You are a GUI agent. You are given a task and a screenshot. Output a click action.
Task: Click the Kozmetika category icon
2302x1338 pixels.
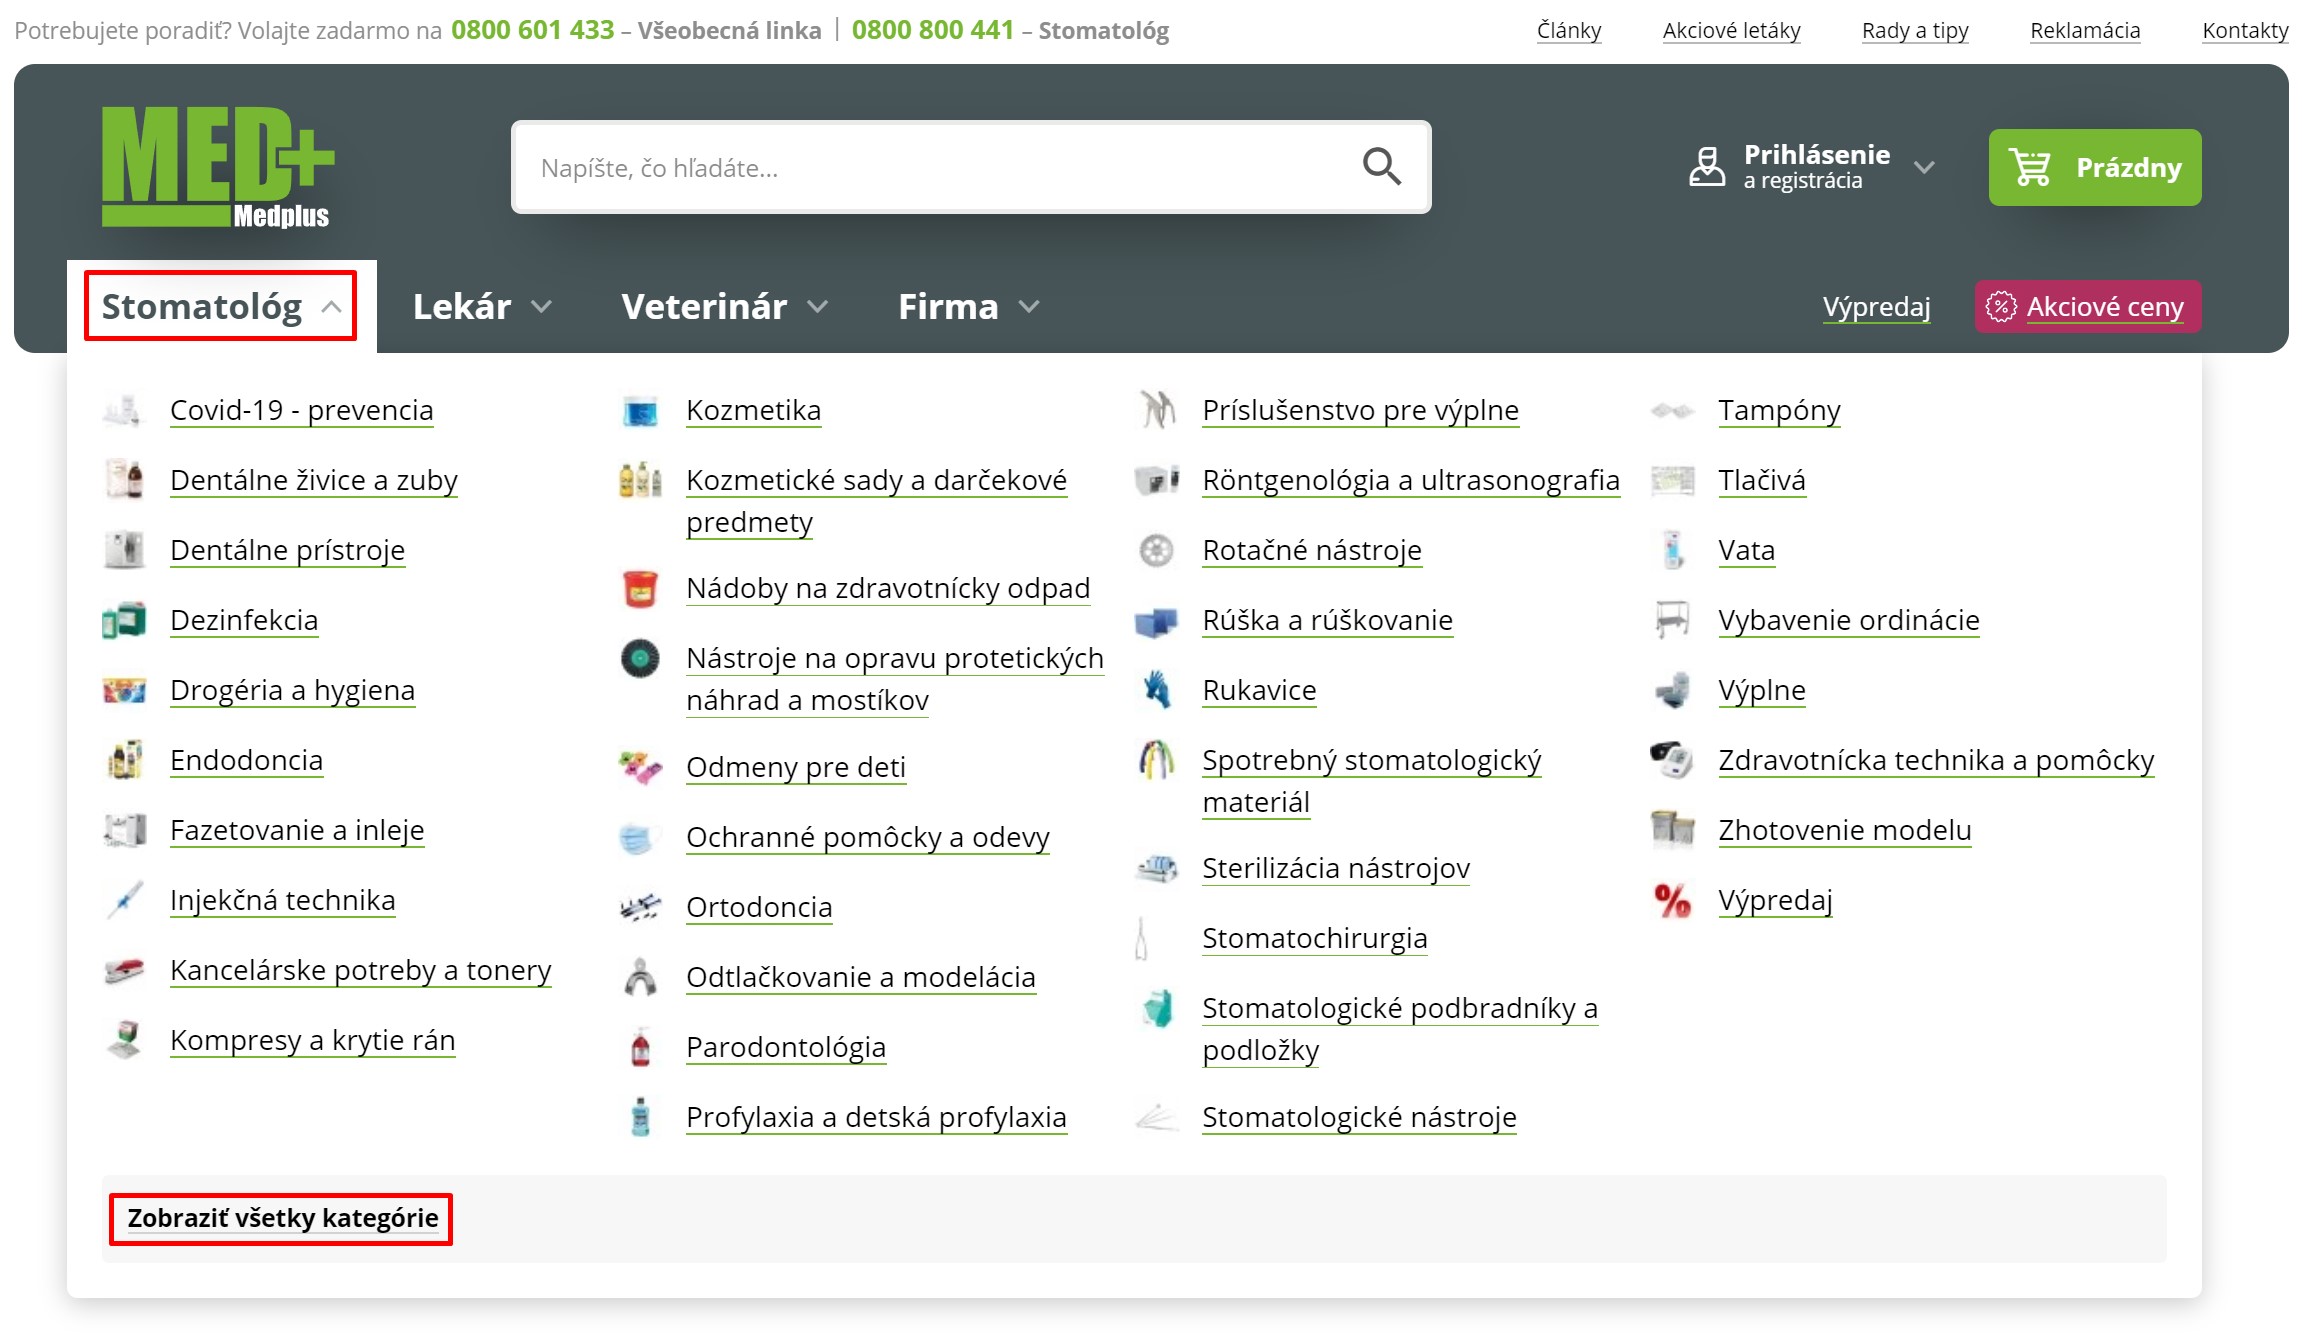pos(640,410)
